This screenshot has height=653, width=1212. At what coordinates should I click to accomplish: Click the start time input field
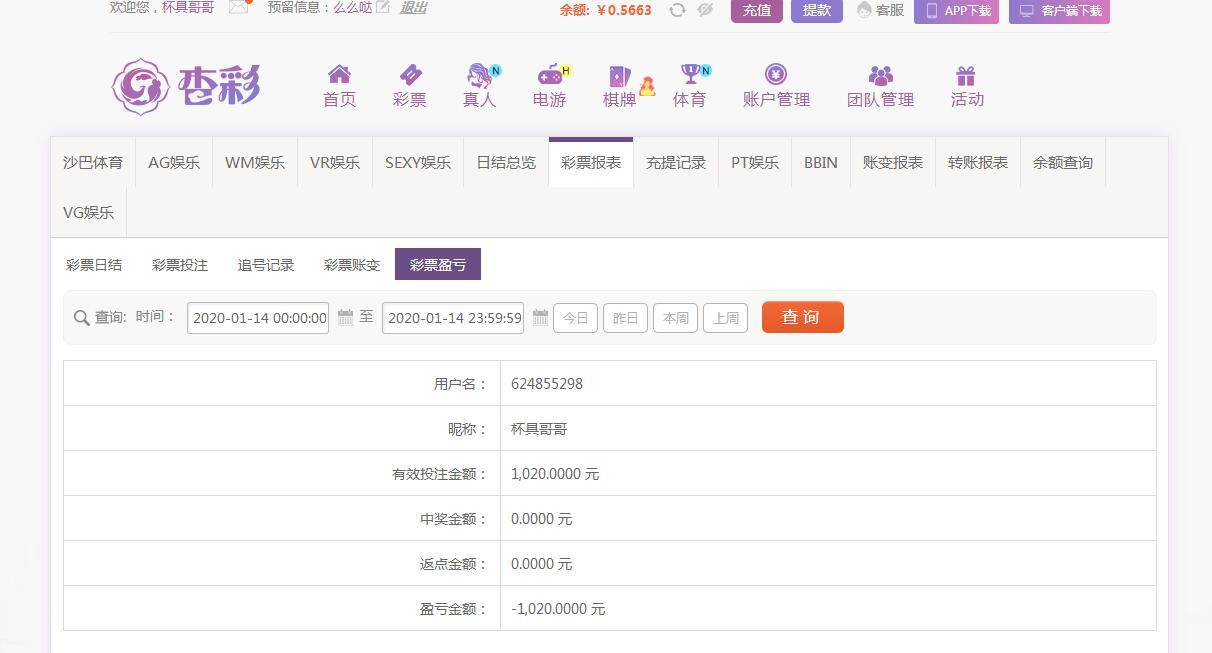[x=258, y=318]
